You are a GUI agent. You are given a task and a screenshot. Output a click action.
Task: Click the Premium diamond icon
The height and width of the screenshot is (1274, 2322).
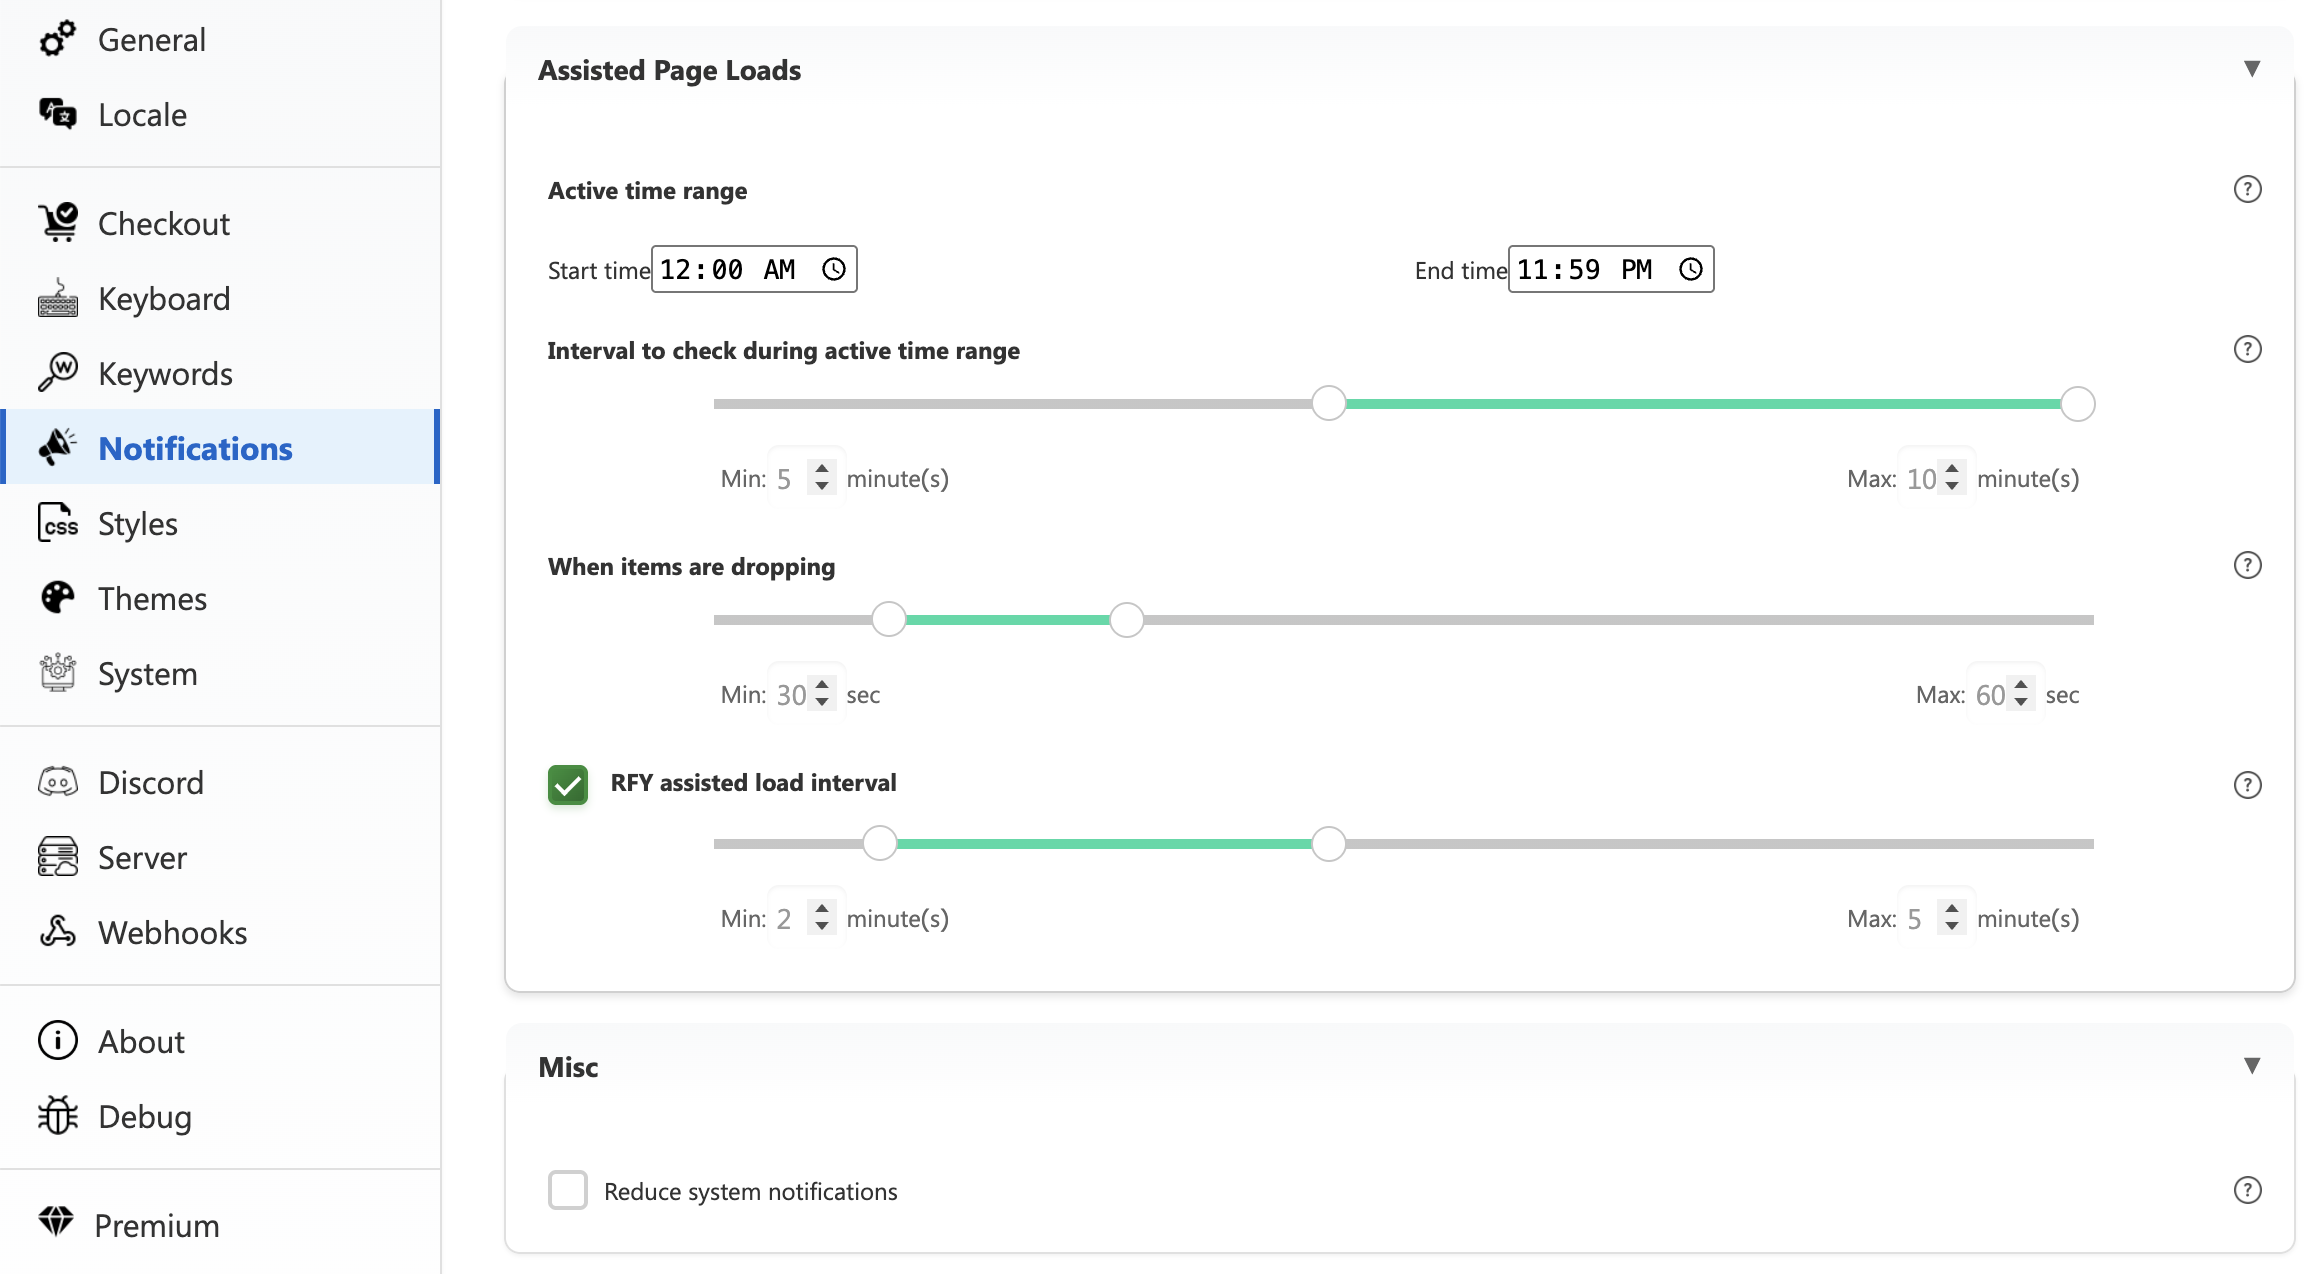point(56,1222)
